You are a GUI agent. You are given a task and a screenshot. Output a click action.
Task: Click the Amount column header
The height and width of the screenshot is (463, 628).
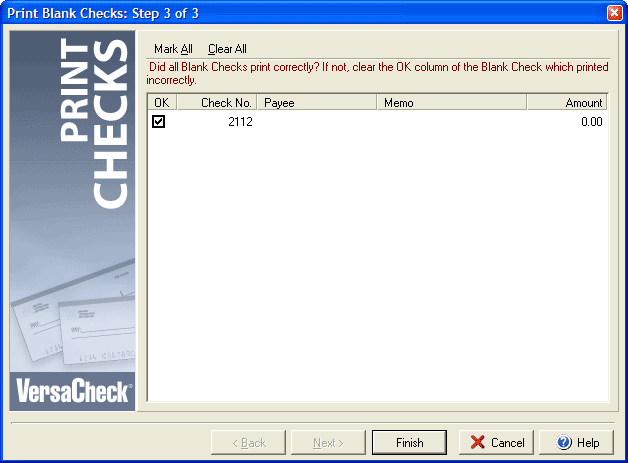click(567, 103)
